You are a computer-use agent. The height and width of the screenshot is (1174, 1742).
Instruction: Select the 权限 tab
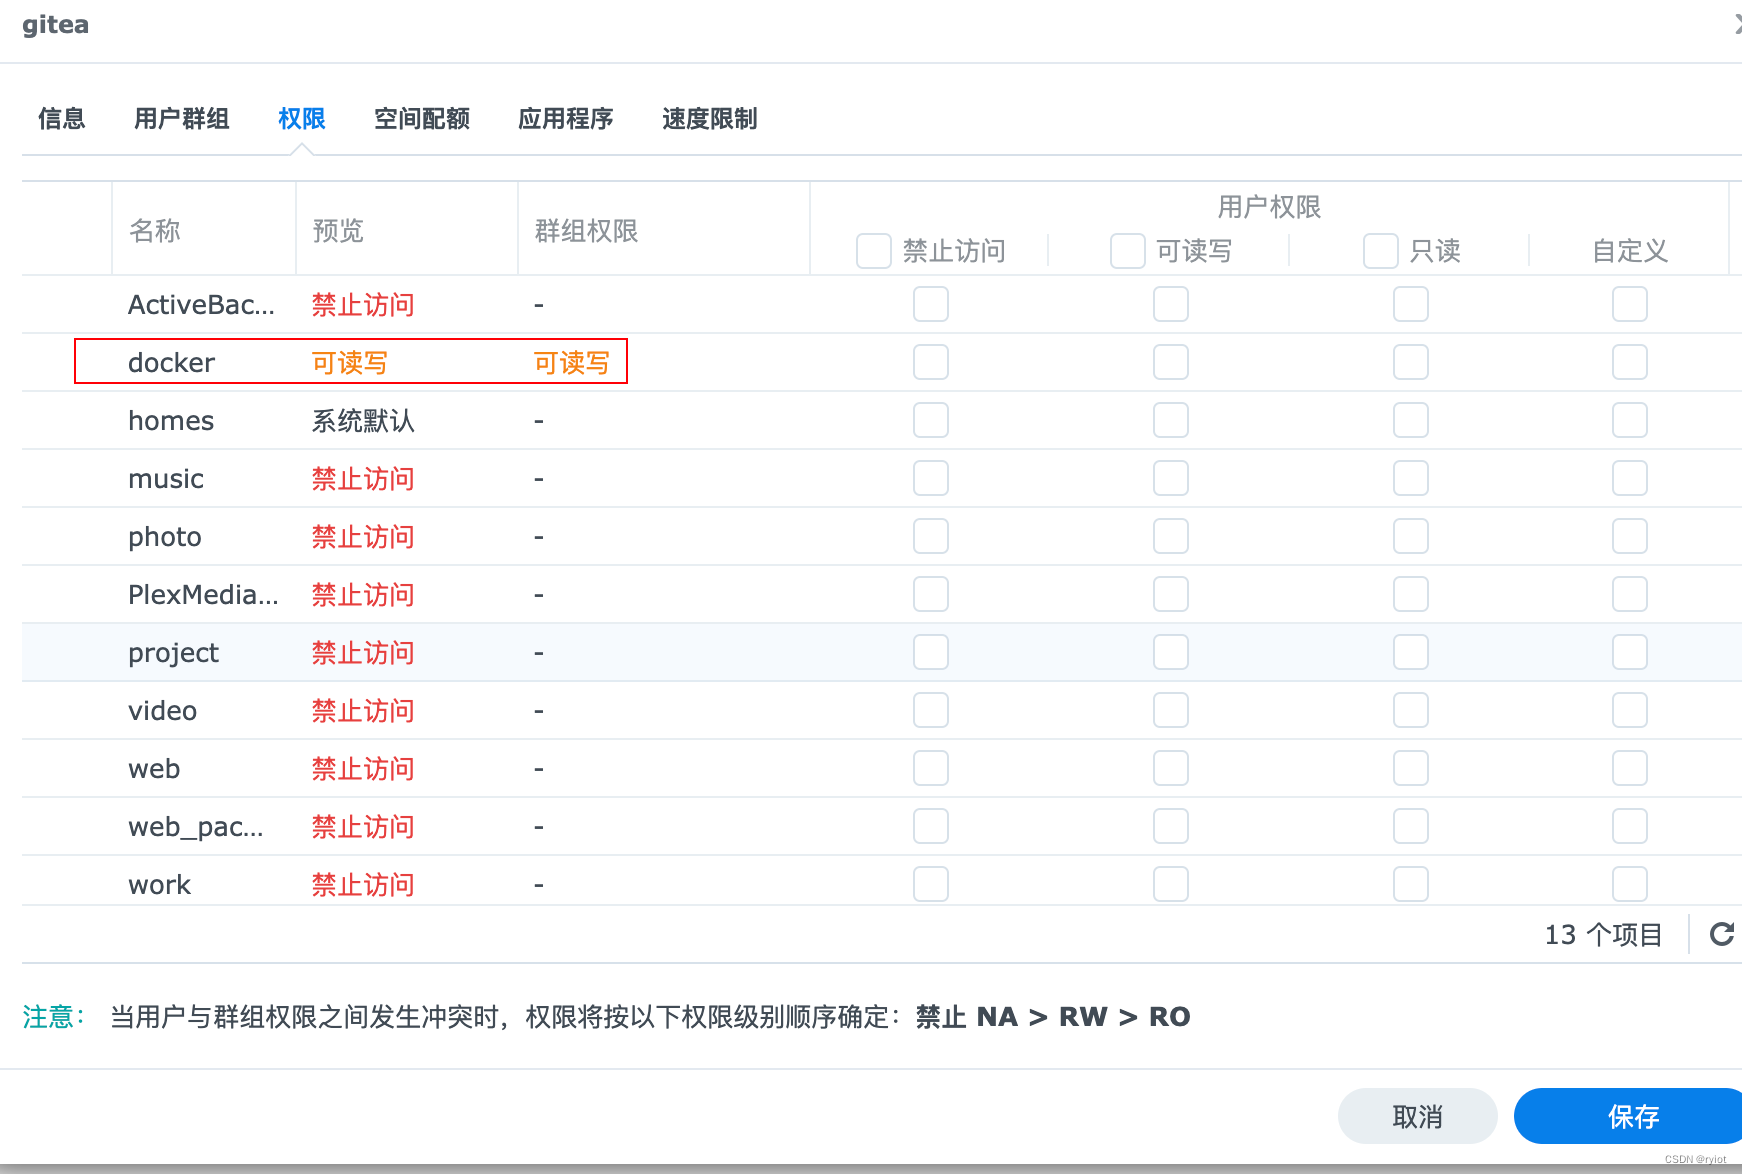click(302, 119)
